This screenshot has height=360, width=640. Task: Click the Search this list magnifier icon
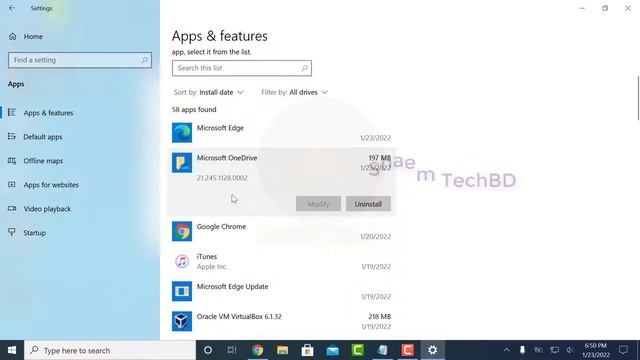click(x=304, y=68)
